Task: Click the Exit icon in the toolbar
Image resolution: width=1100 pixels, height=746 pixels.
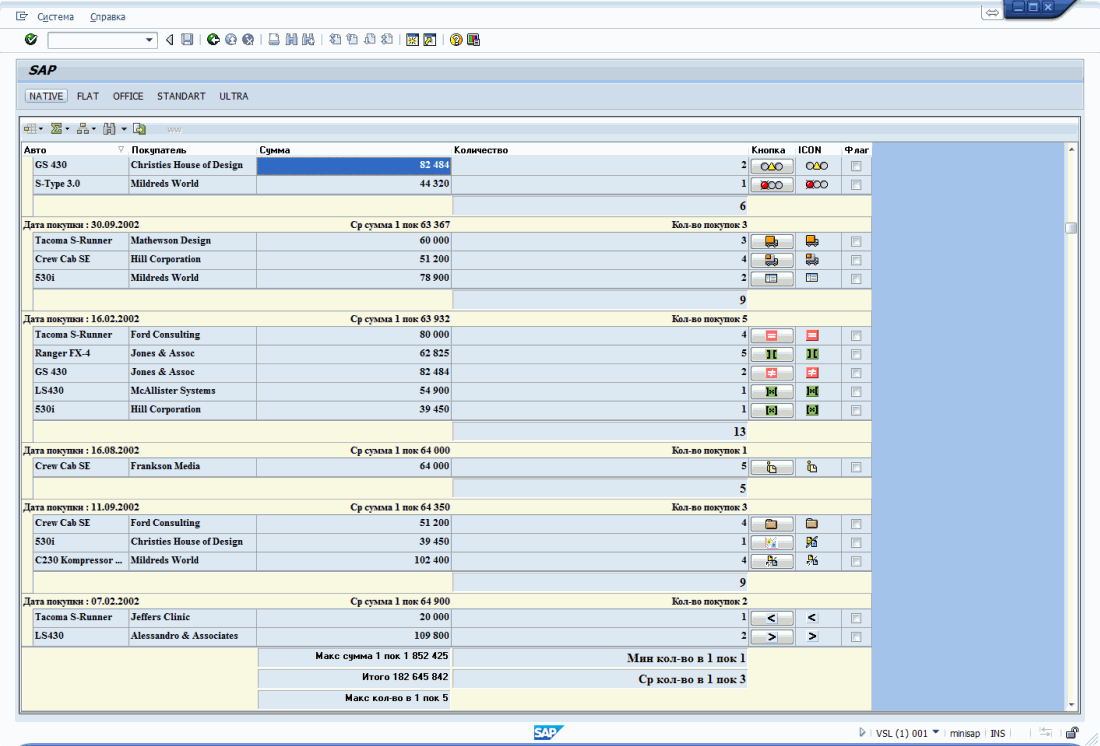Action: click(x=231, y=39)
